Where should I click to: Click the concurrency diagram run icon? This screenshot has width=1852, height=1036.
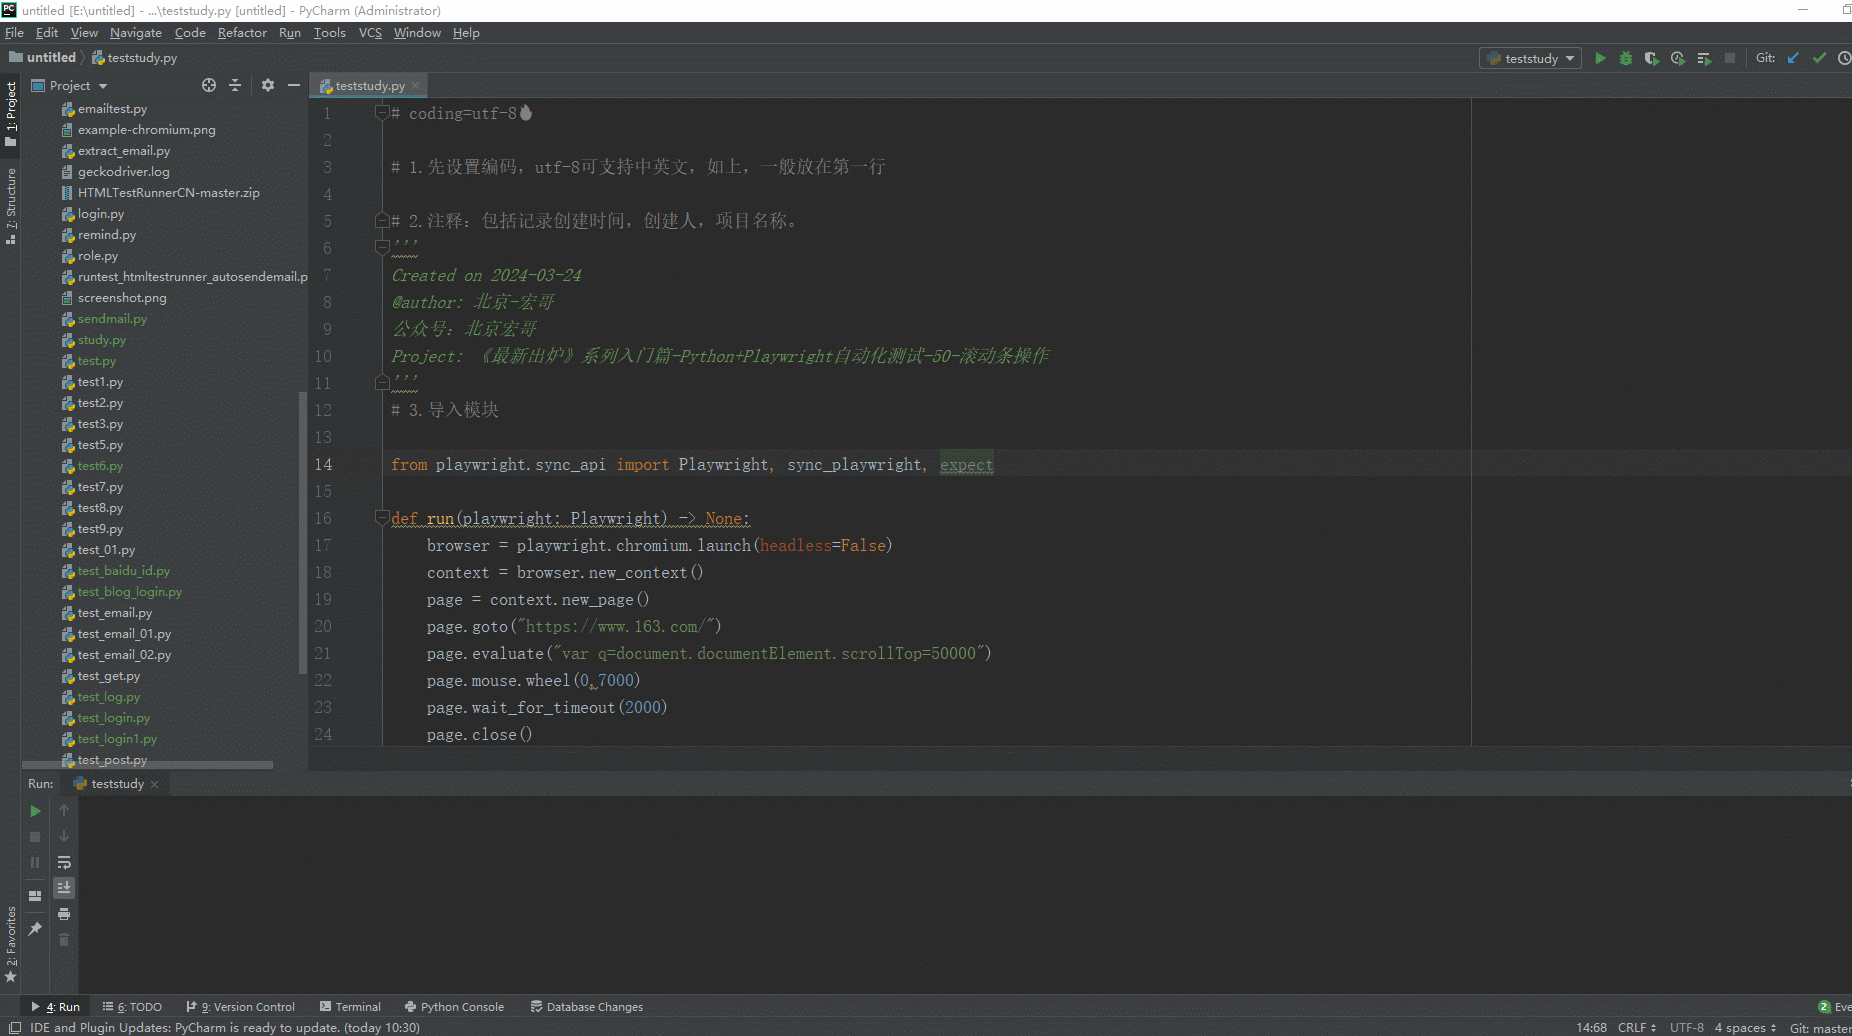point(1704,58)
